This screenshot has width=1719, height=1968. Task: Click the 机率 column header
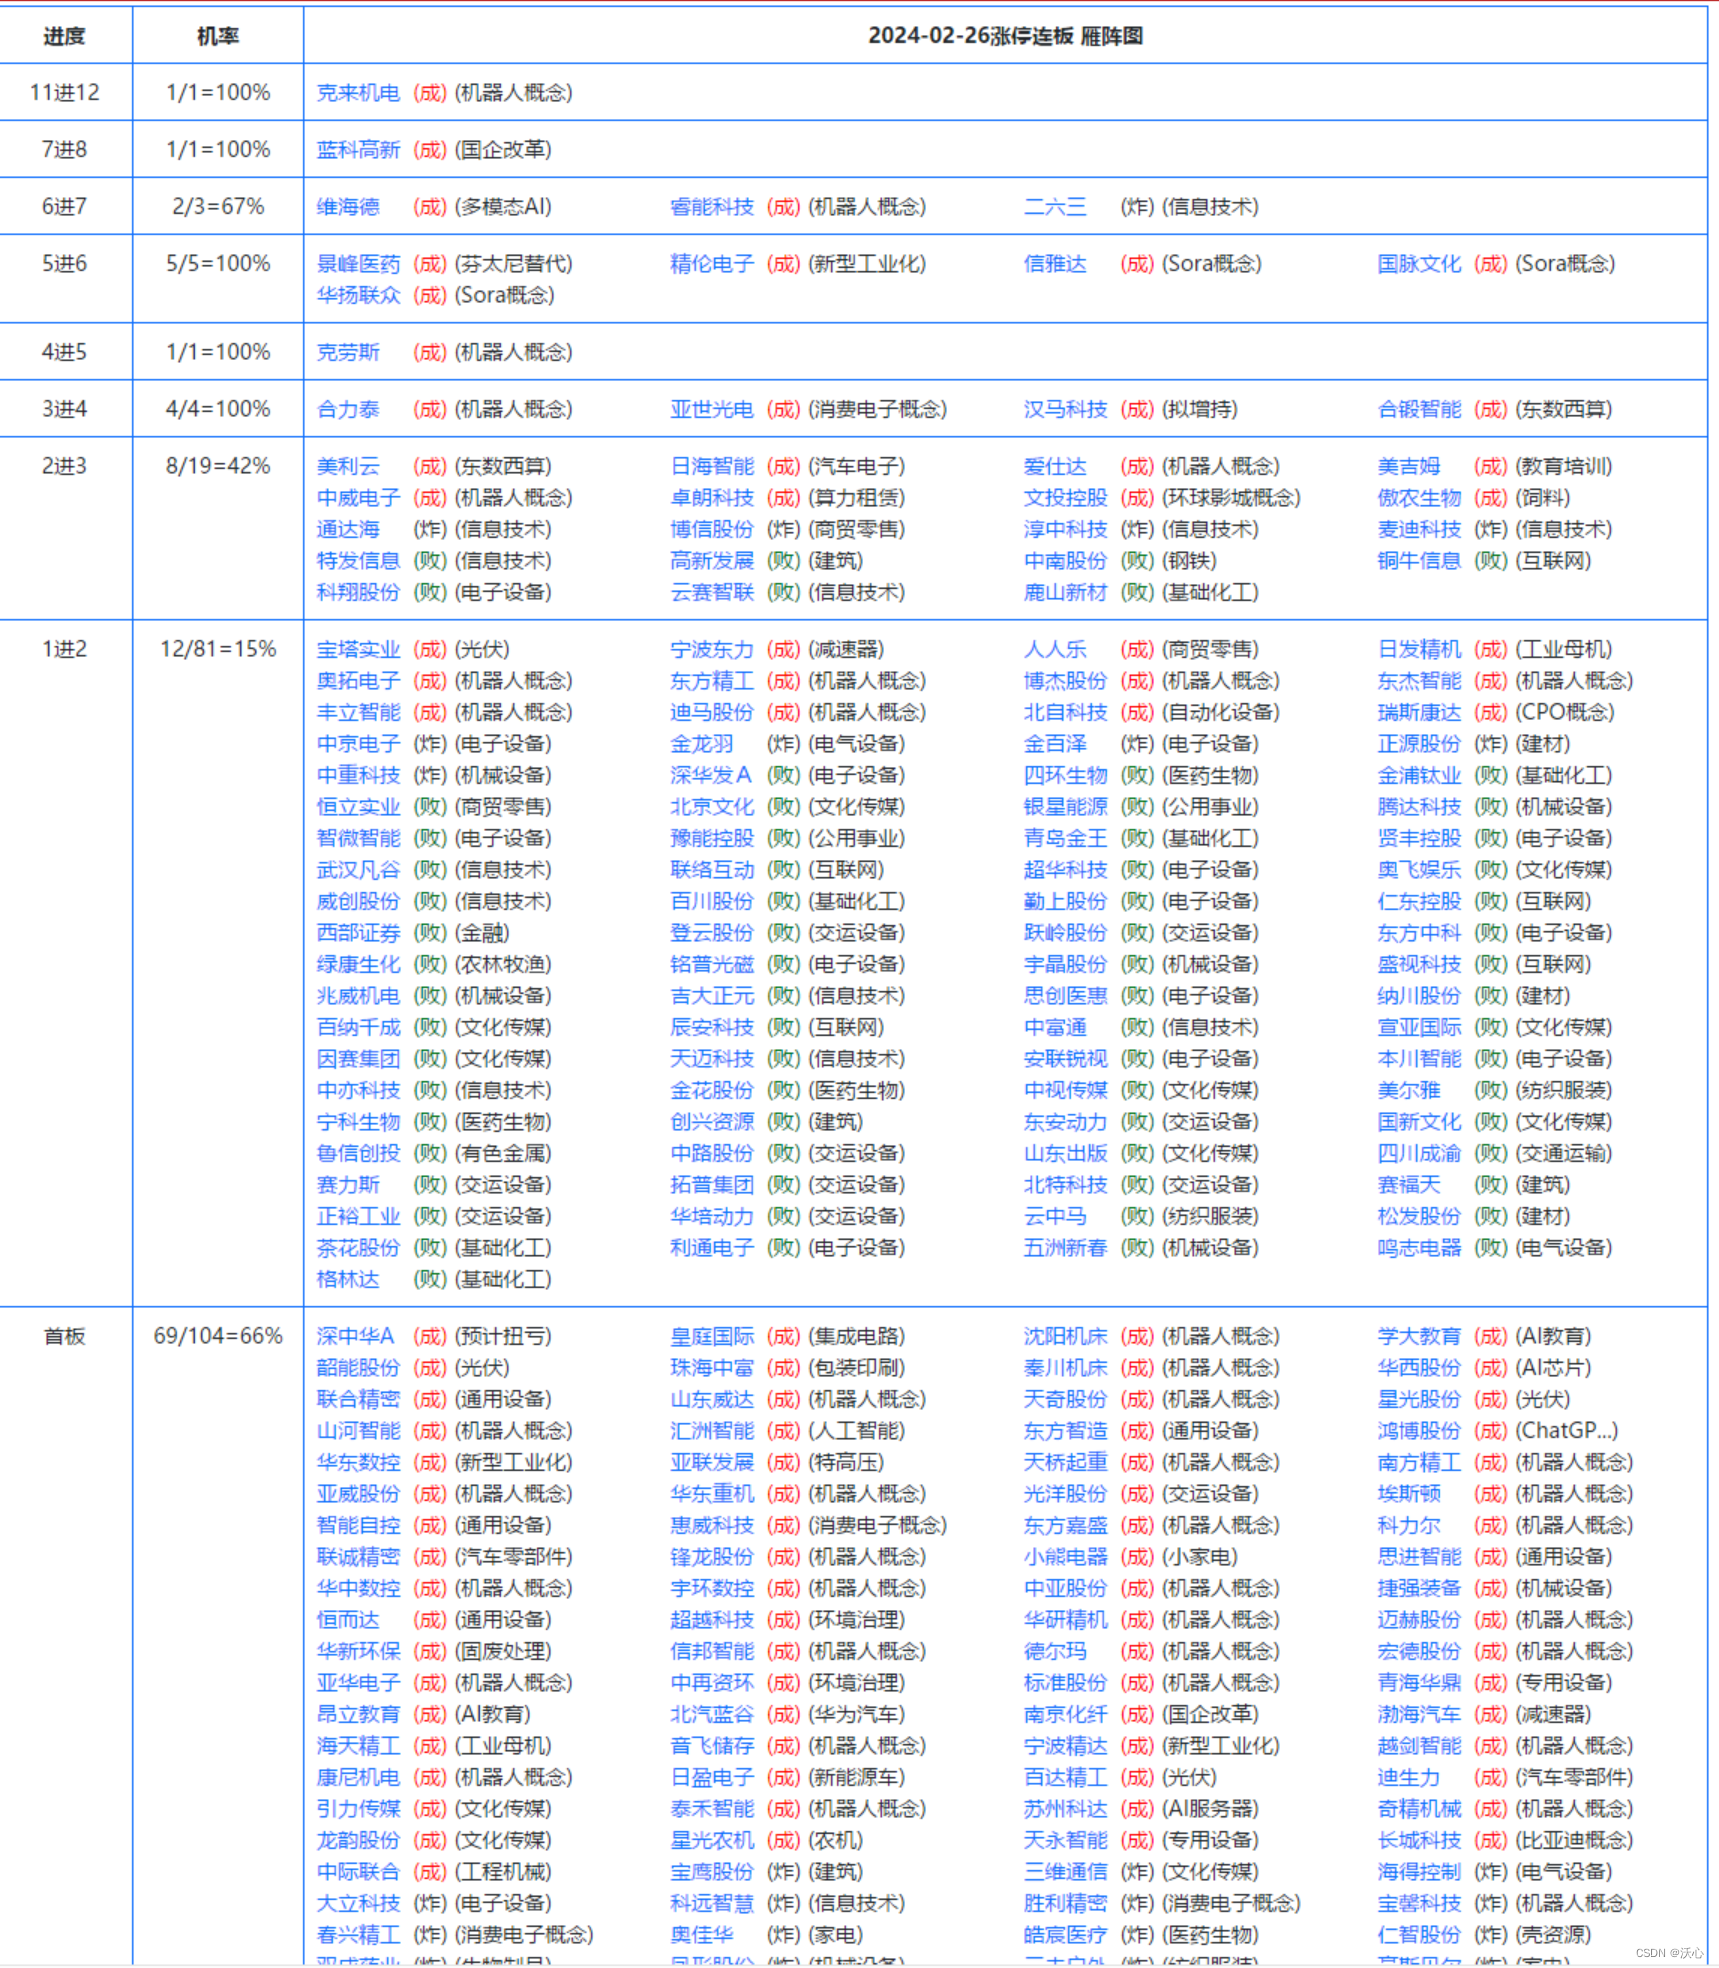click(x=218, y=36)
